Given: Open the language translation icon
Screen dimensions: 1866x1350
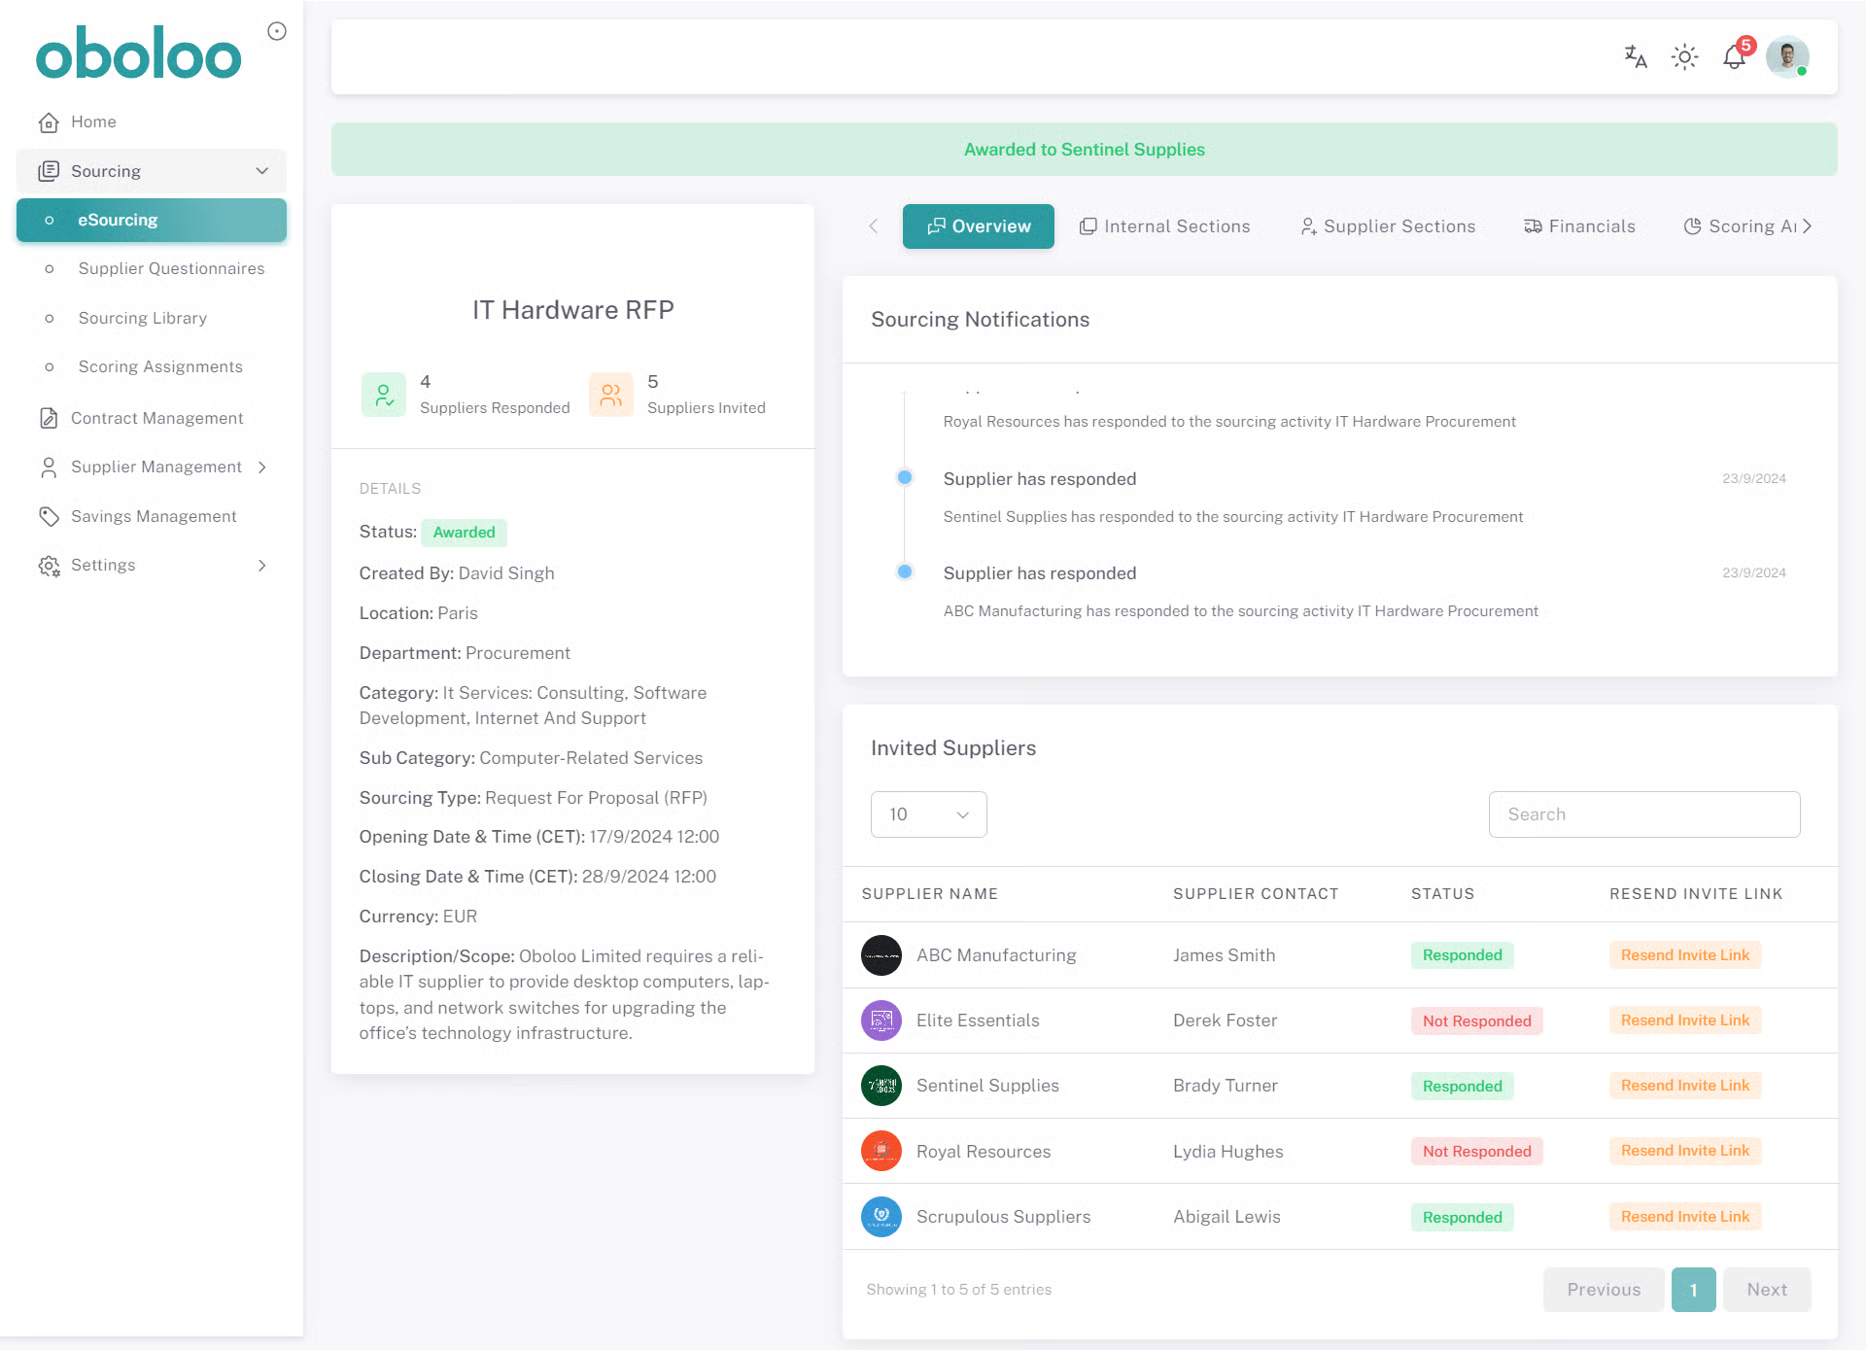Looking at the screenshot, I should pos(1636,57).
